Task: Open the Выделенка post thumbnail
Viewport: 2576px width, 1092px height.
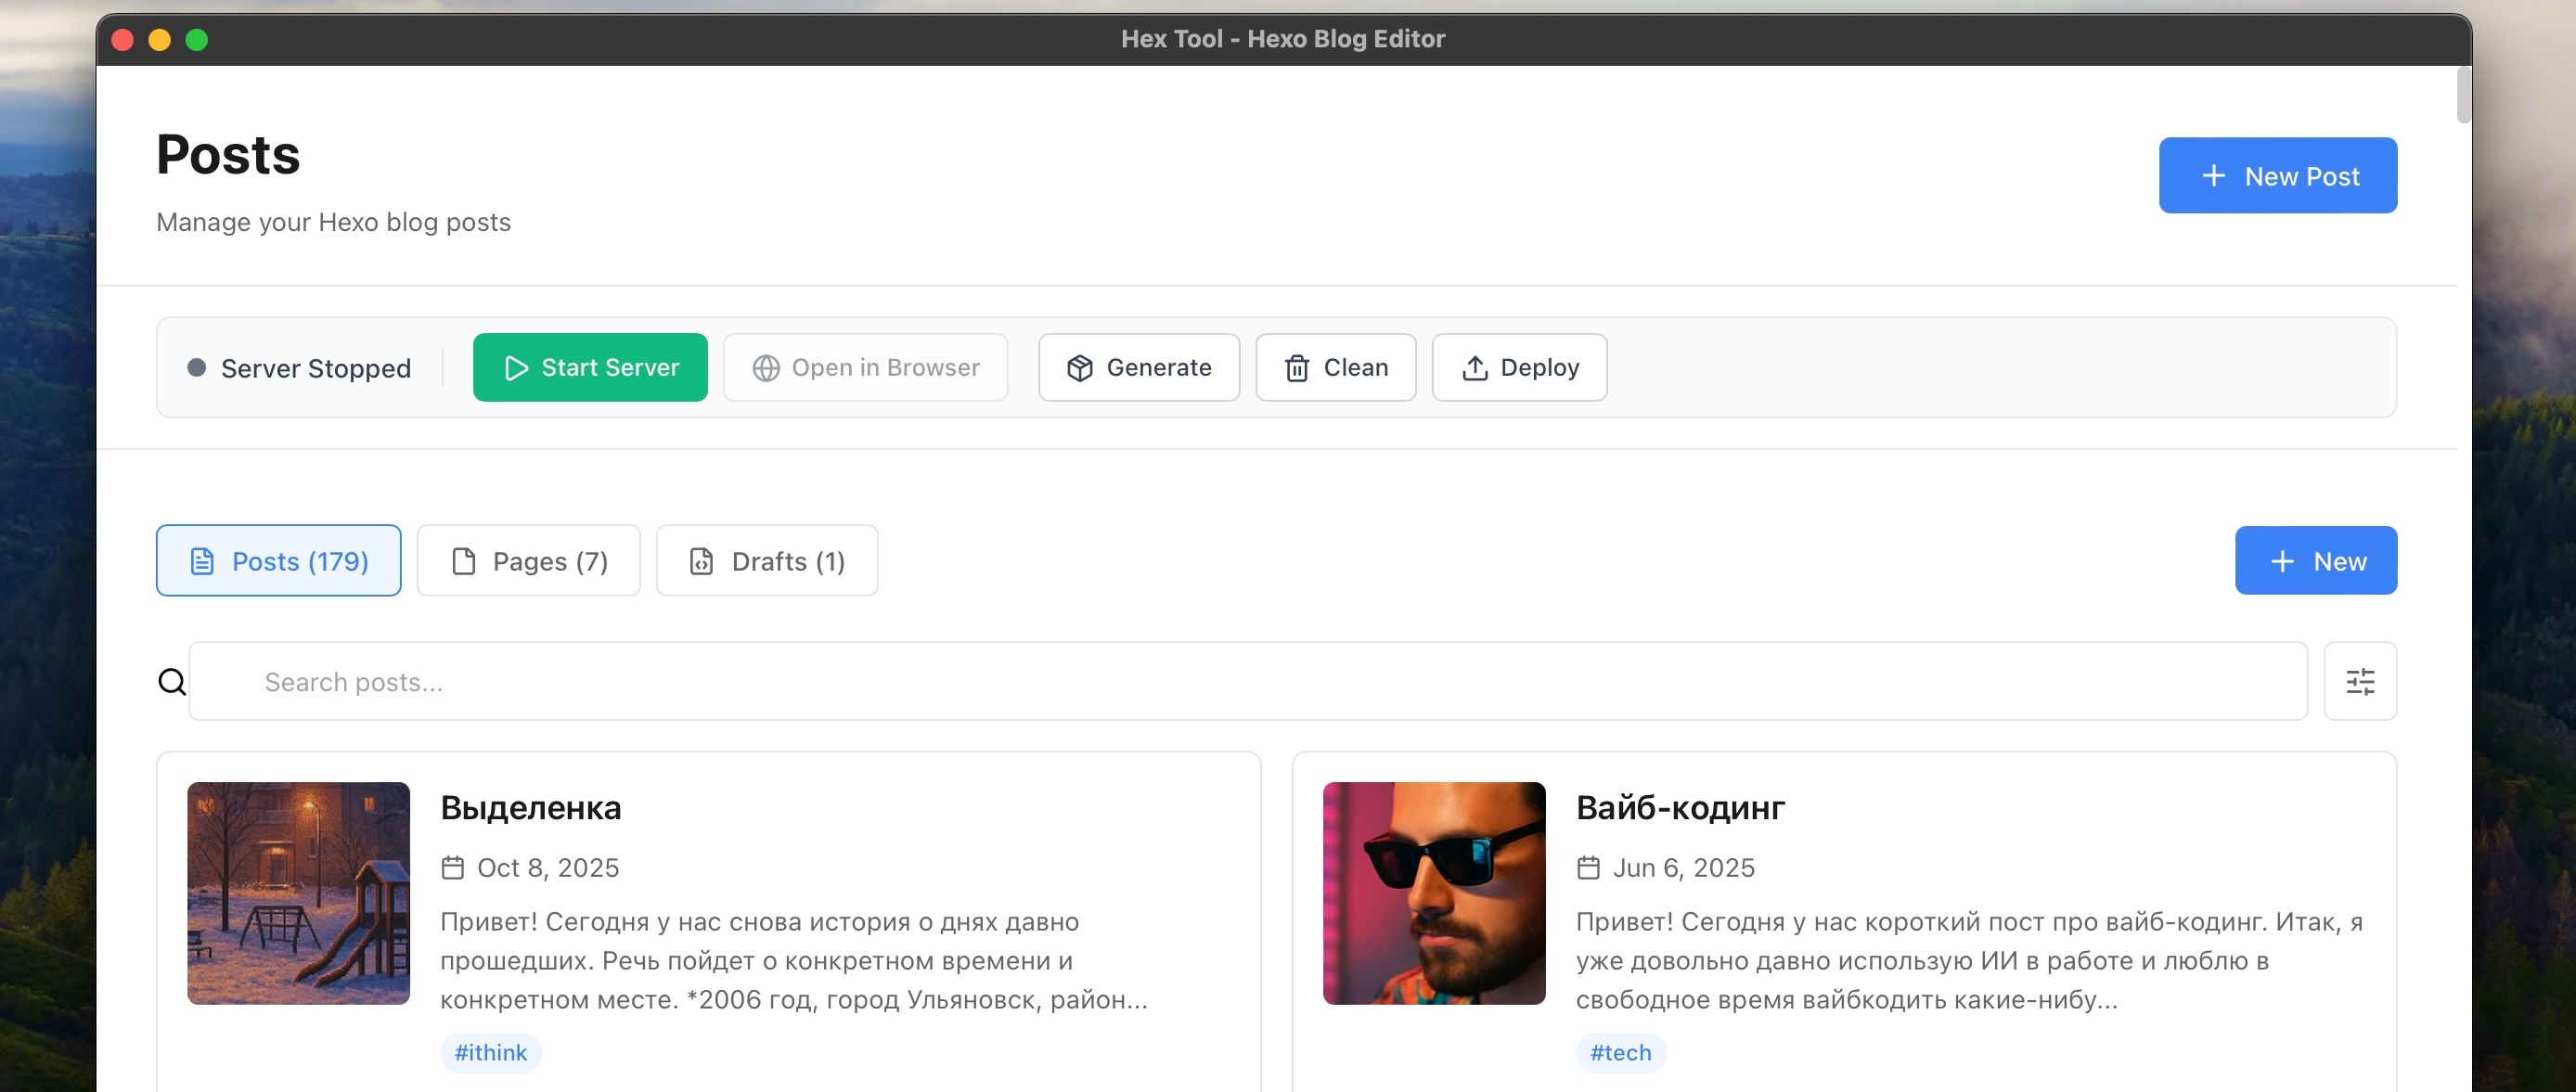Action: pos(298,892)
